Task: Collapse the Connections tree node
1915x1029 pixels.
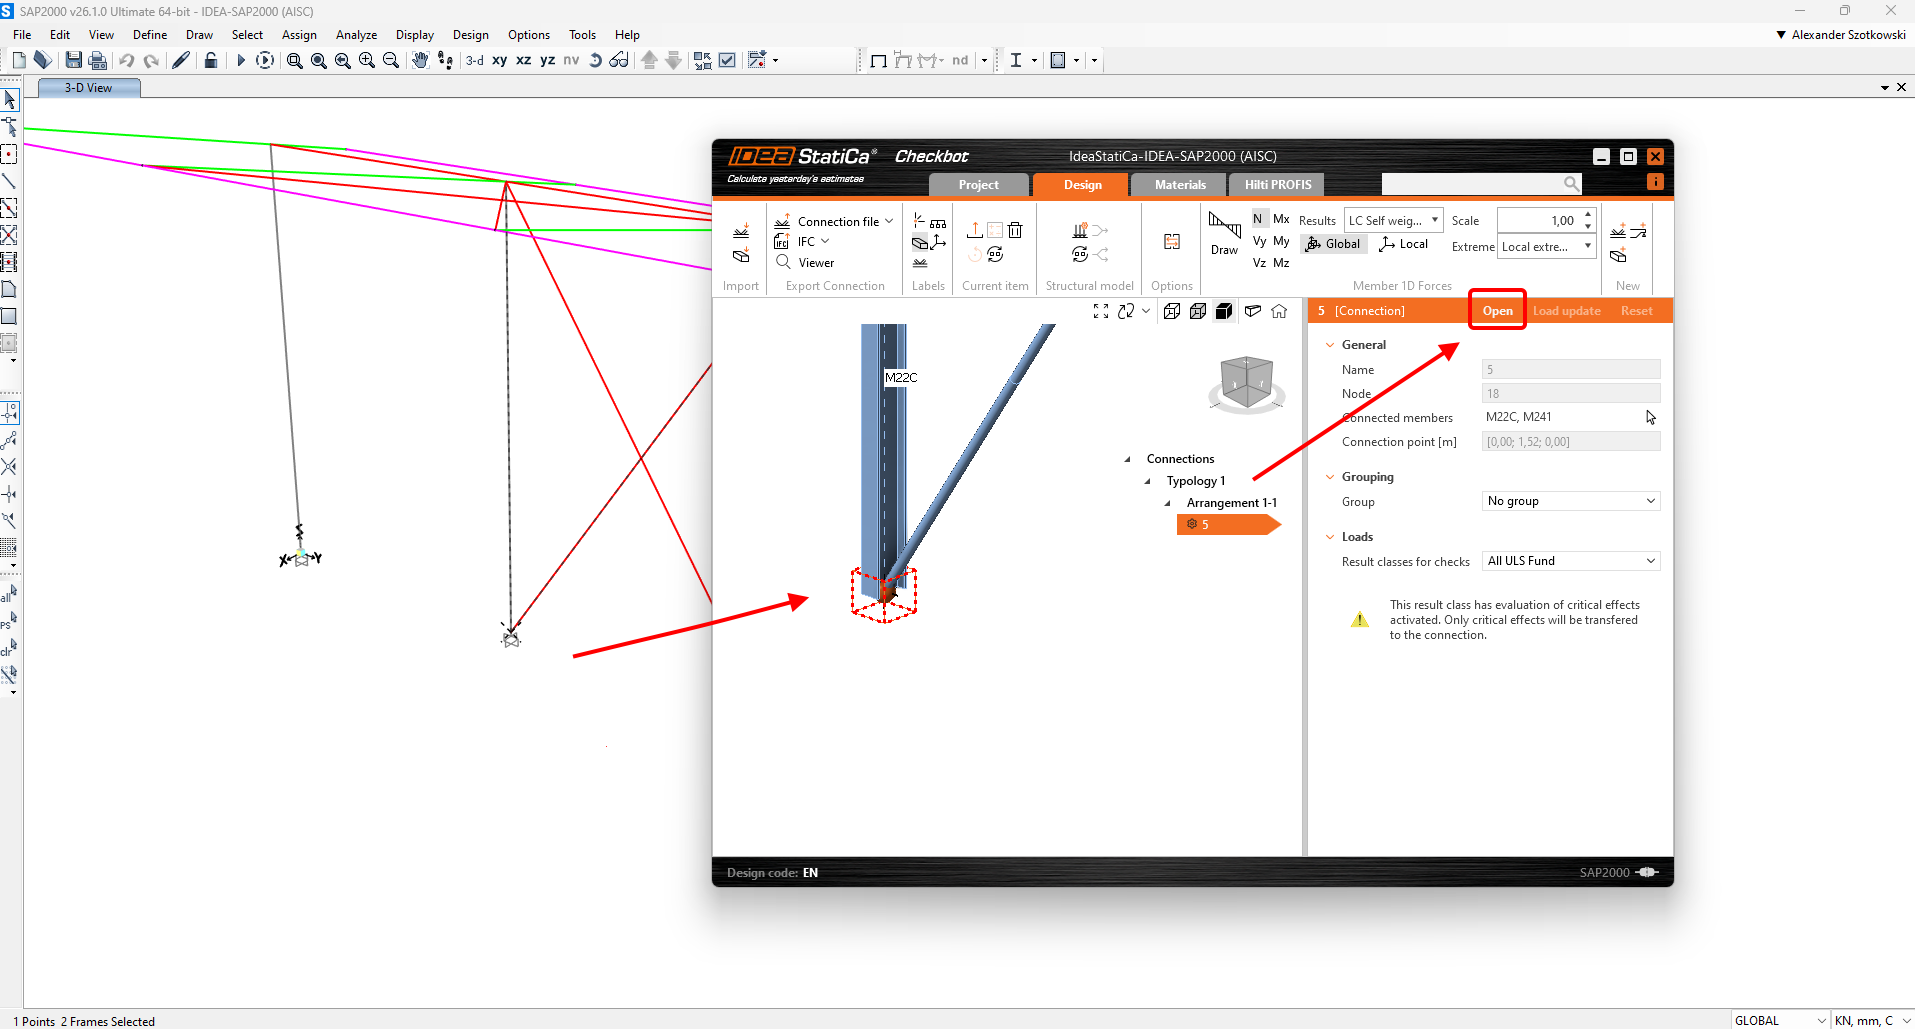Action: coord(1128,460)
